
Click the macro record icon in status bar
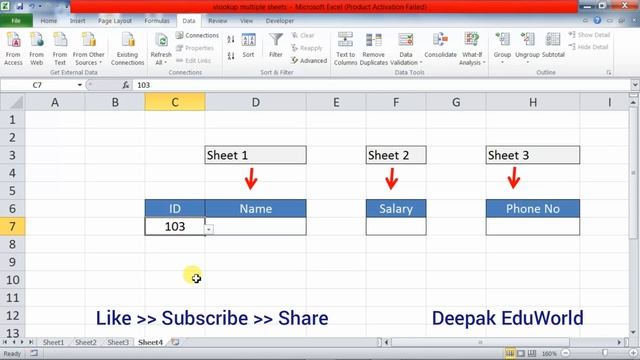coord(34,353)
